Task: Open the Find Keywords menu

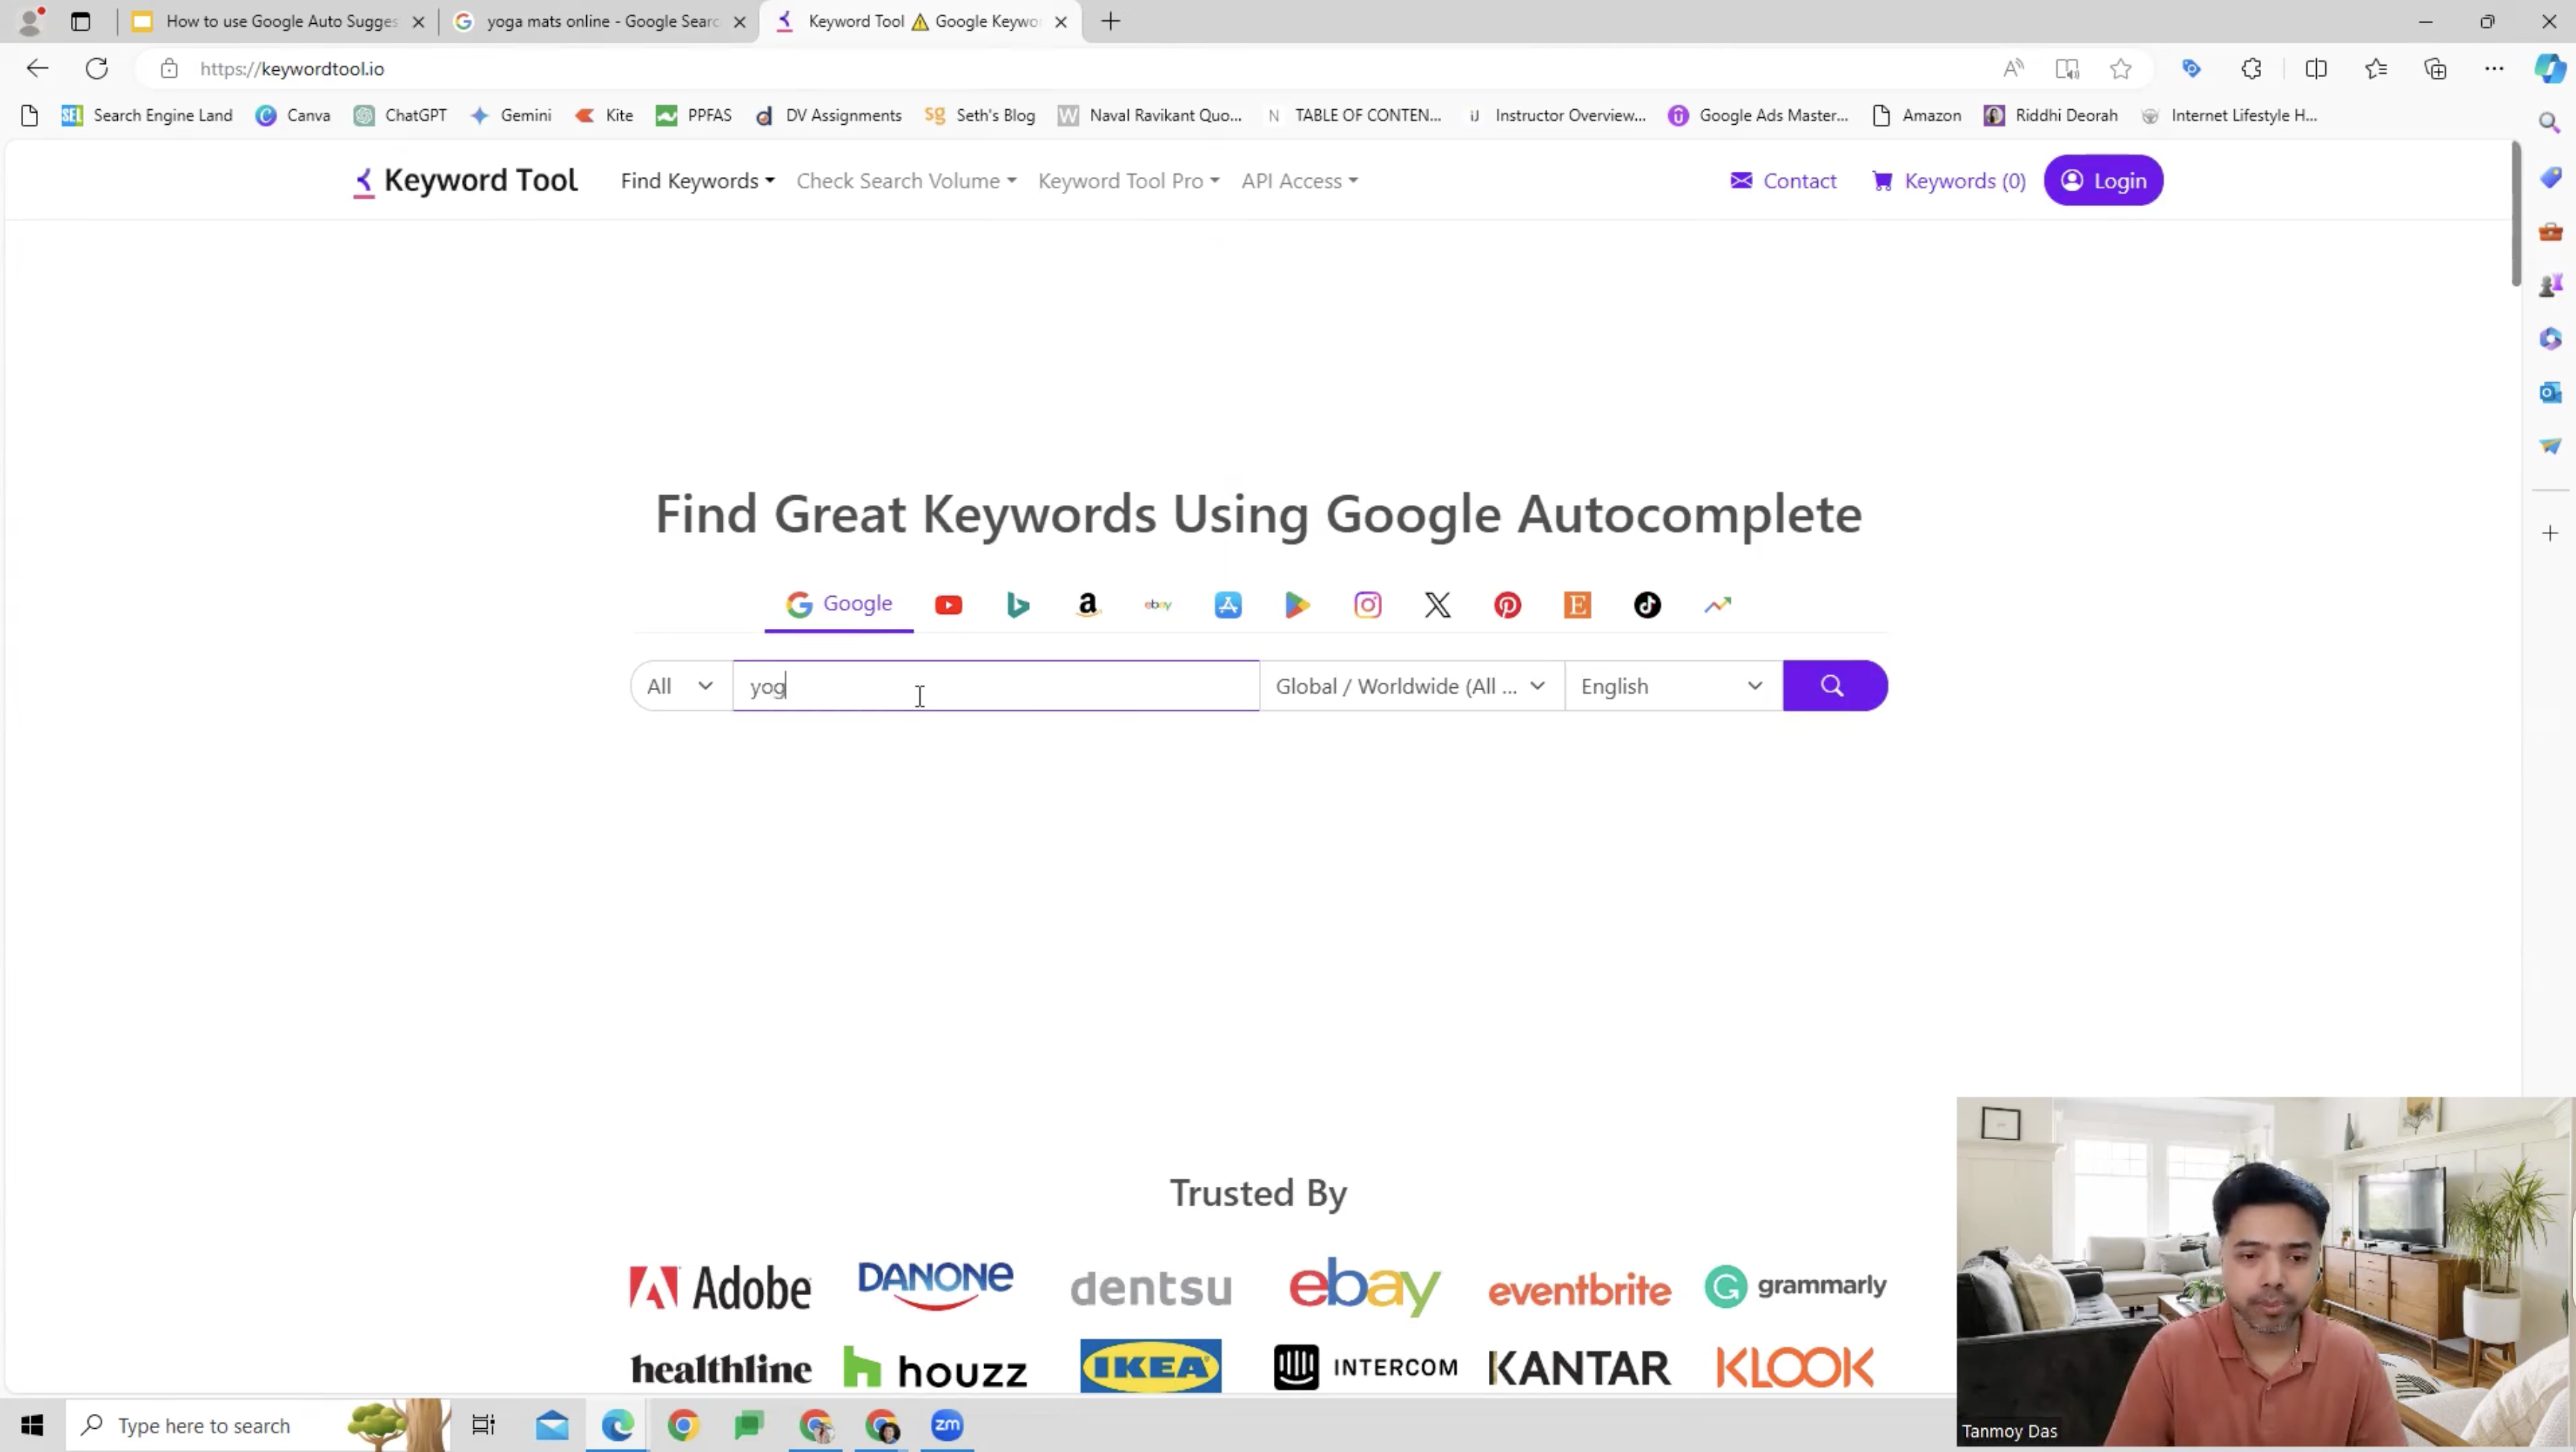Action: pos(697,181)
